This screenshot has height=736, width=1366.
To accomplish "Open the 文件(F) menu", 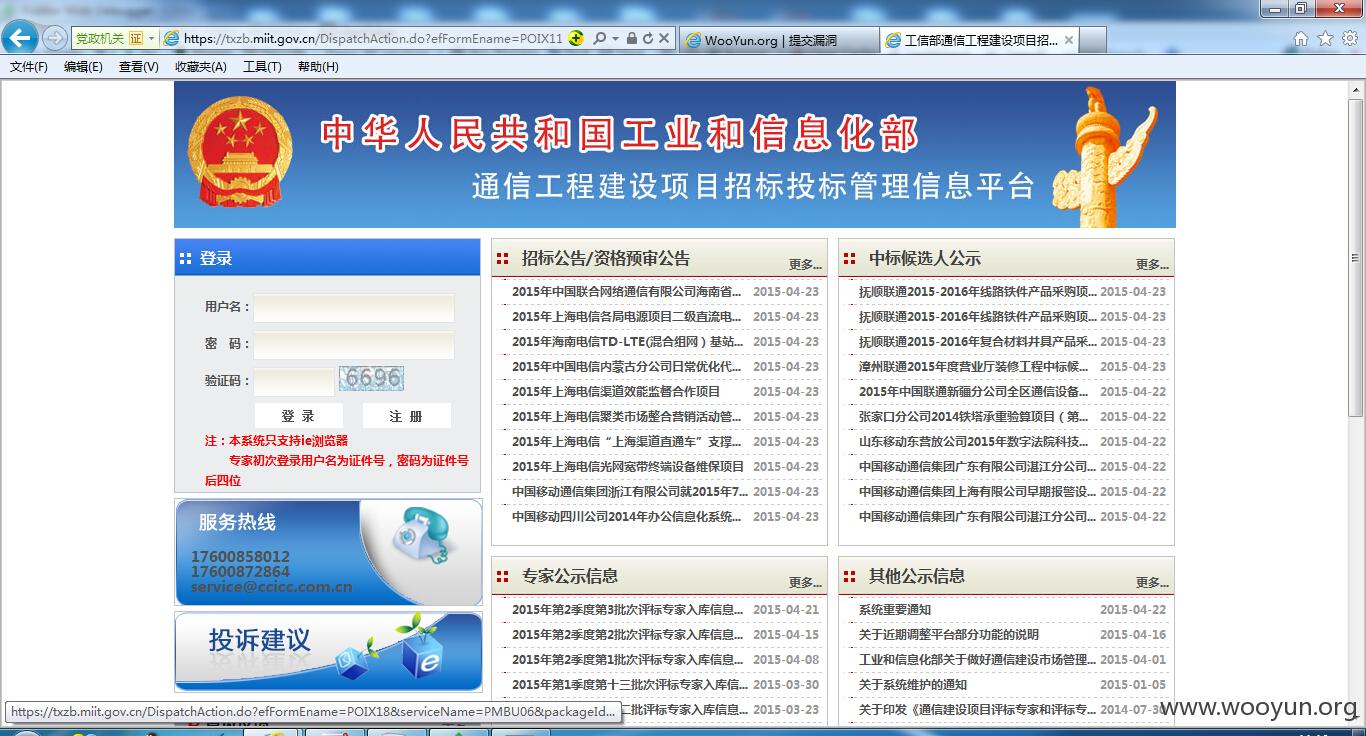I will click(x=29, y=67).
